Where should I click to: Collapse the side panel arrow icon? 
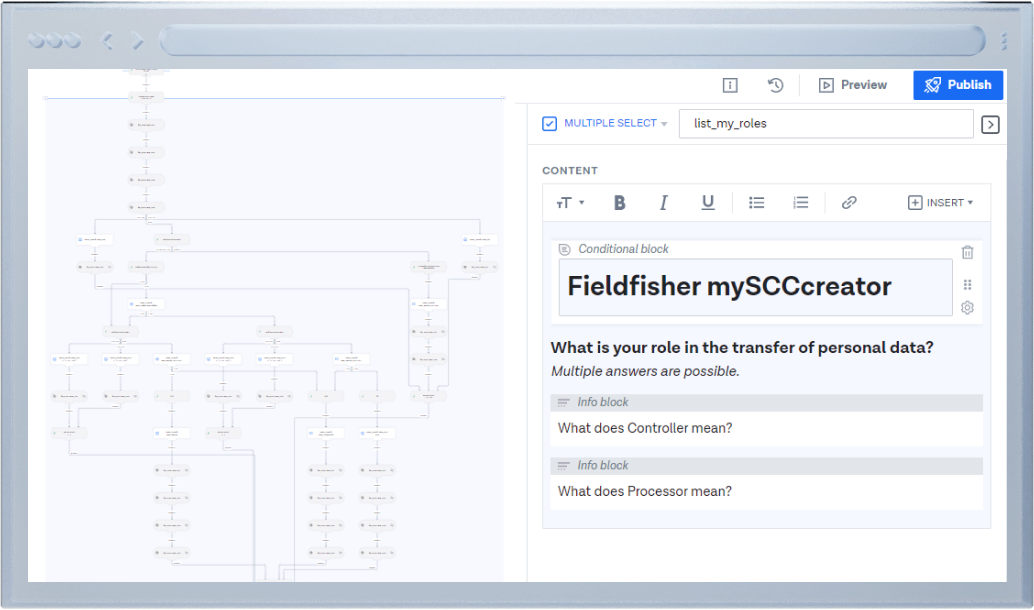(x=990, y=125)
